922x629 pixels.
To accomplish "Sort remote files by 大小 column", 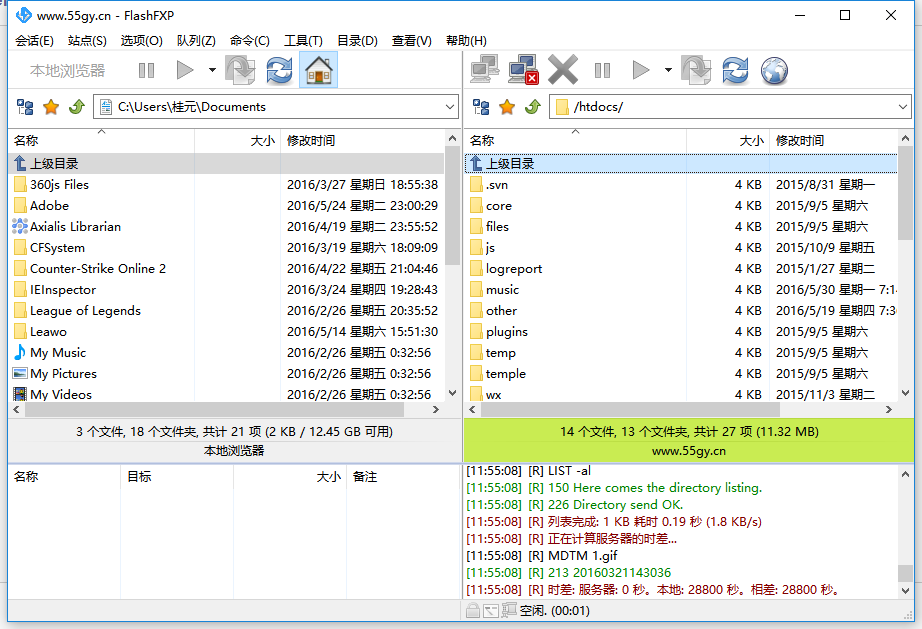I will 752,140.
